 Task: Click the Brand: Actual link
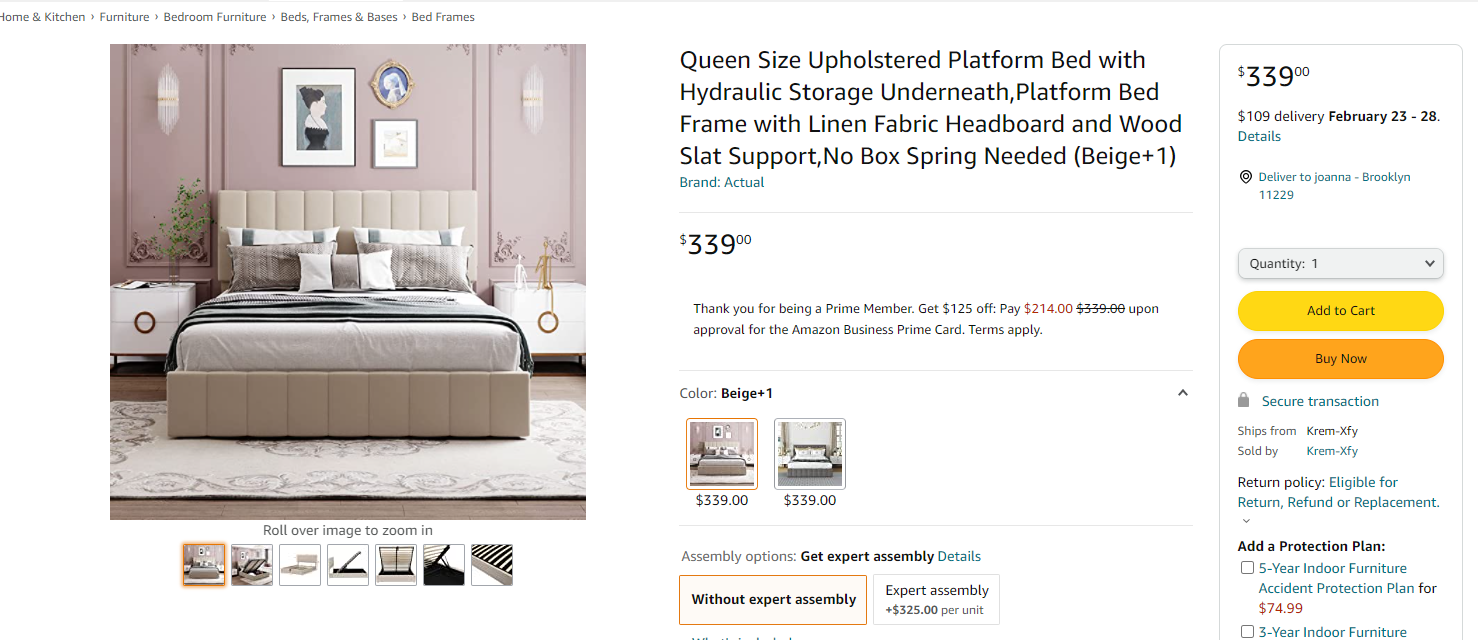(x=722, y=182)
